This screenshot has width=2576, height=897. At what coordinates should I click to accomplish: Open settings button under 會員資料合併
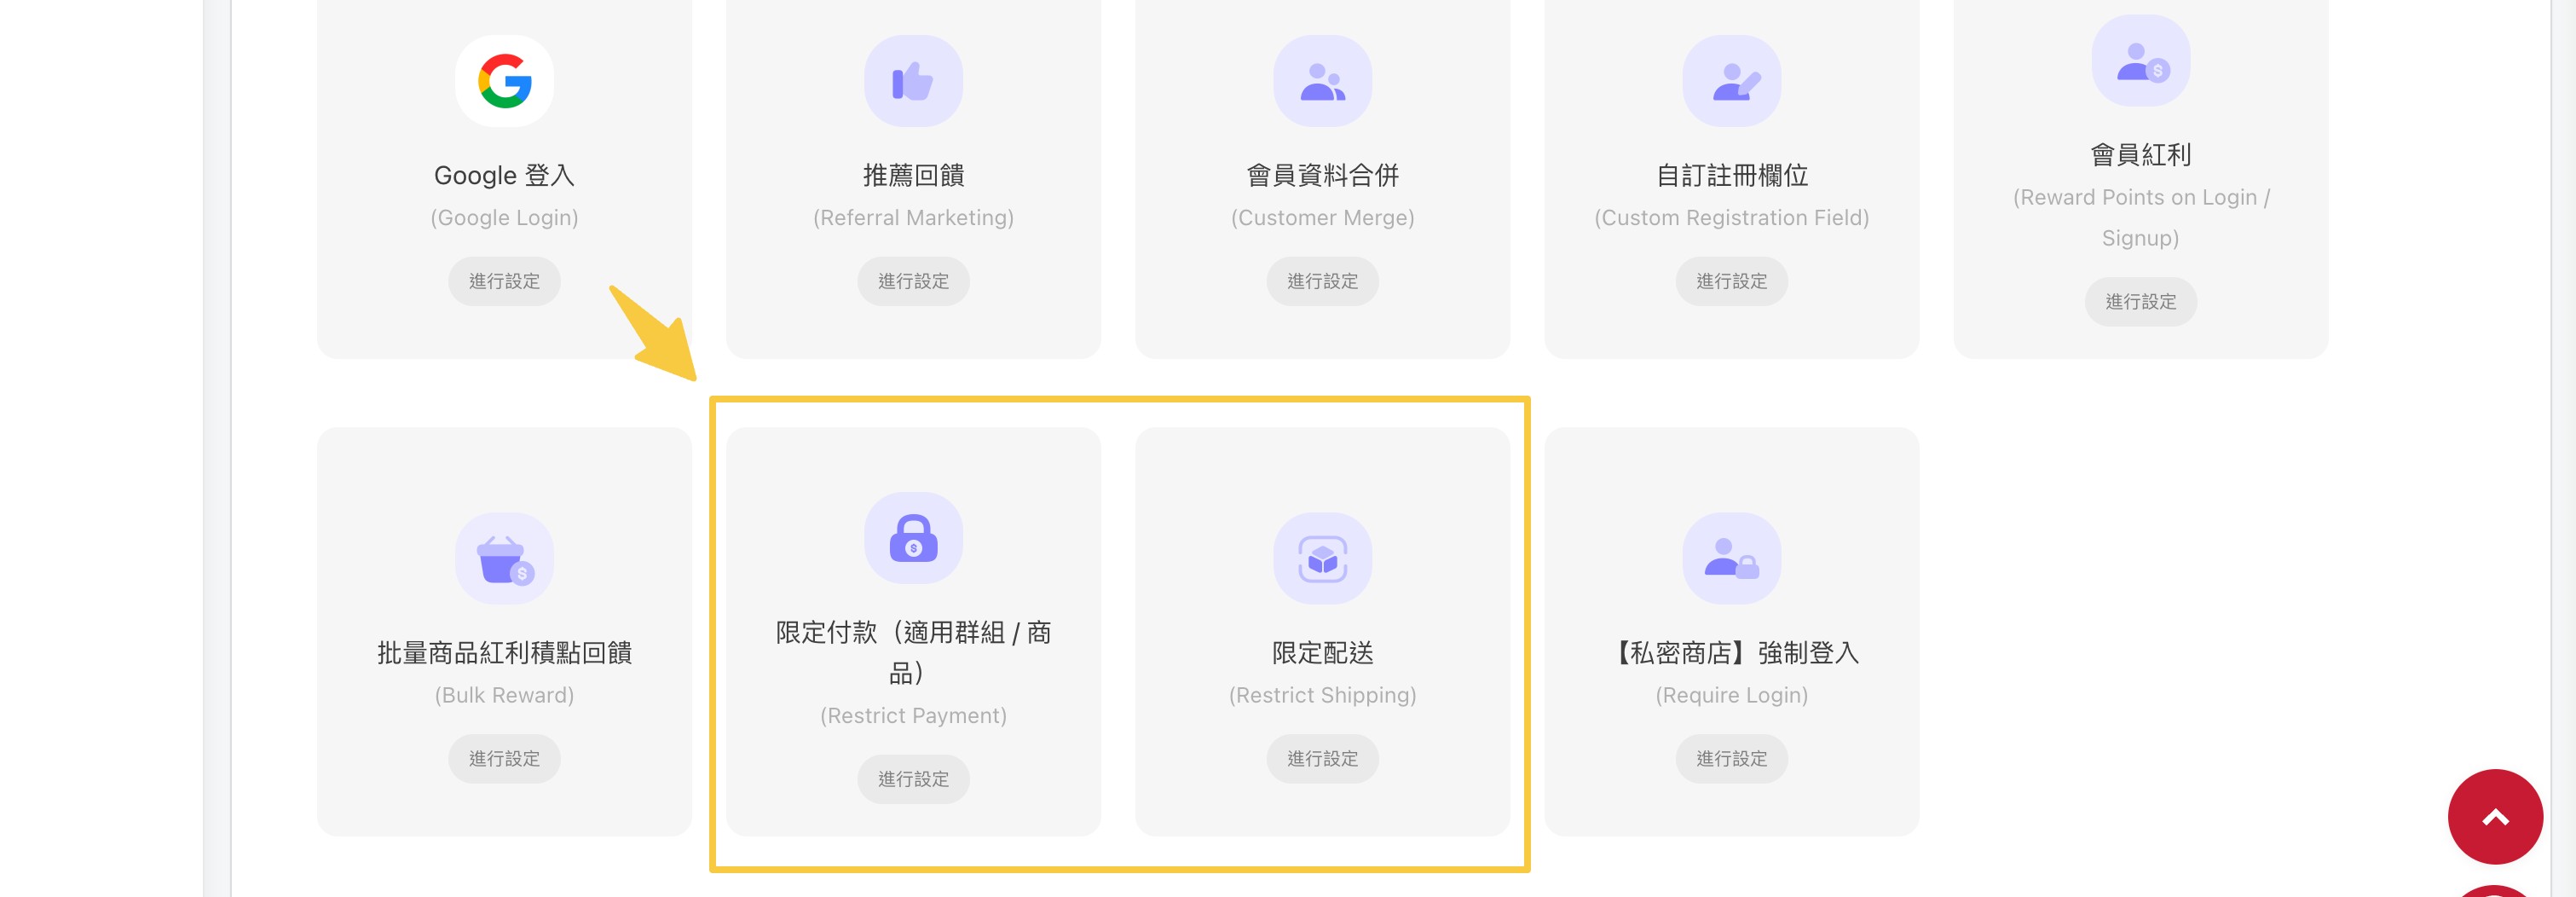click(x=1322, y=281)
